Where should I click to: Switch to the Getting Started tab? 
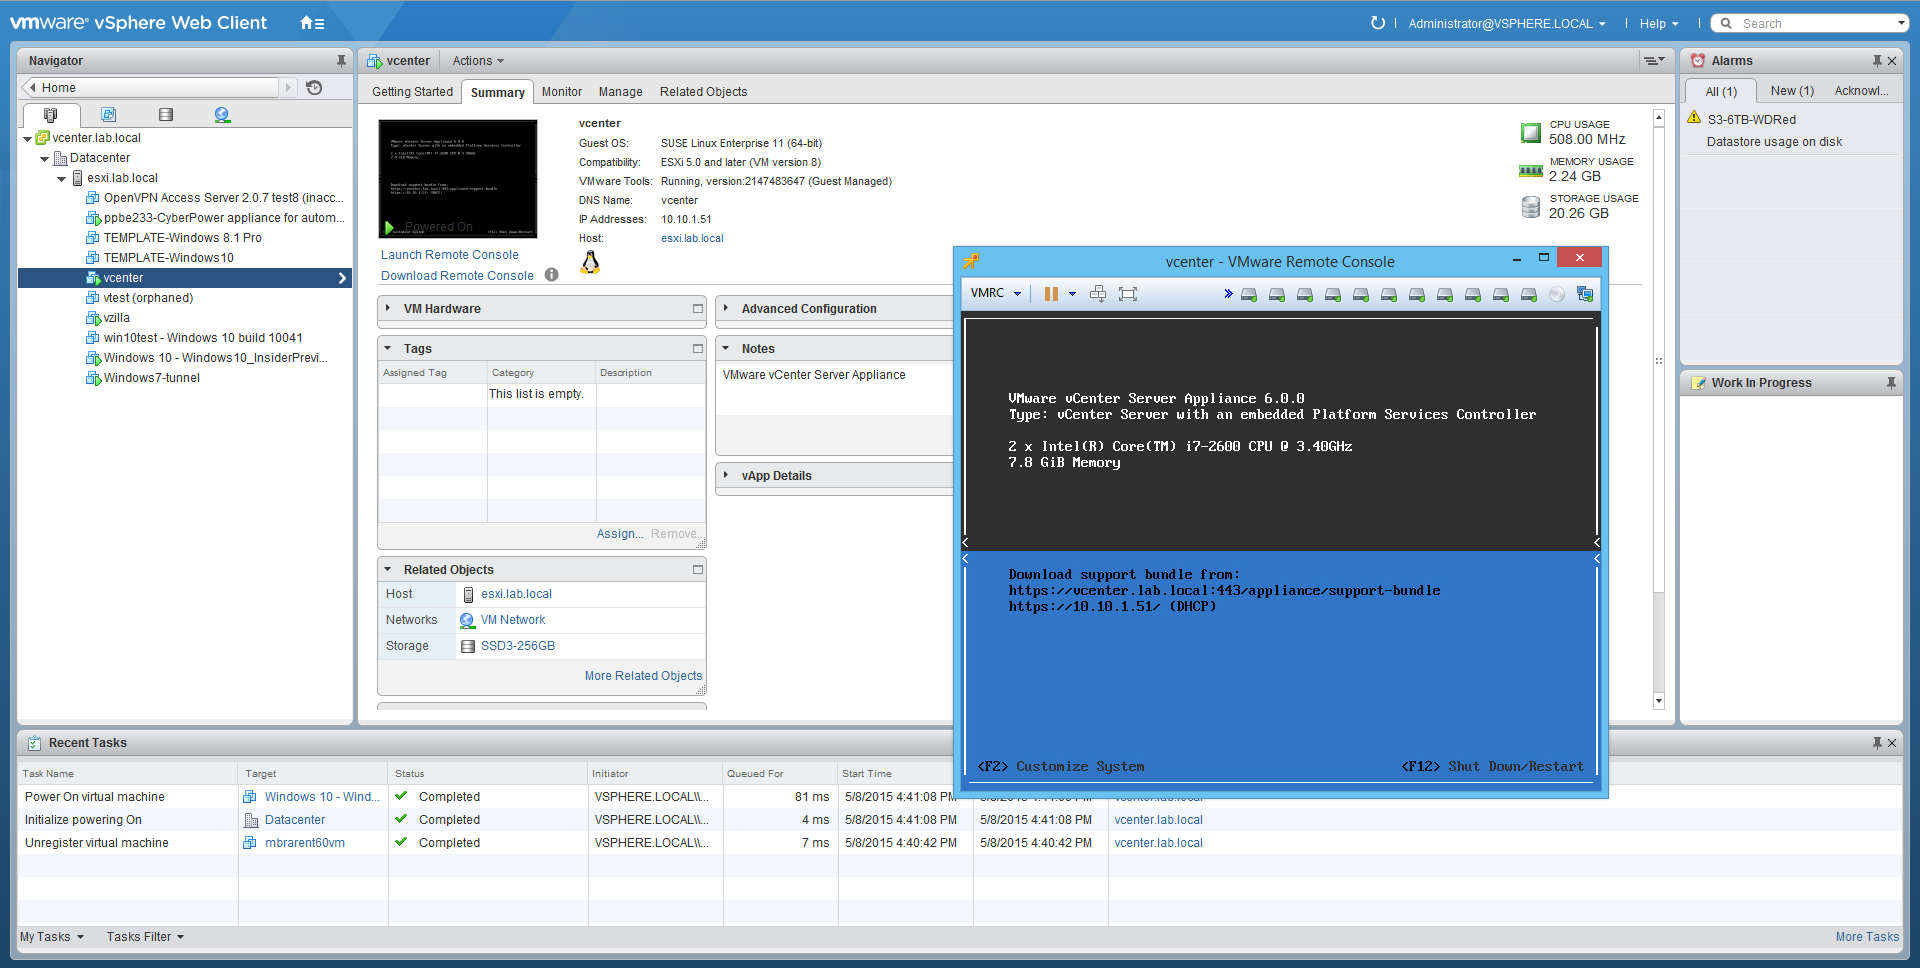coord(412,92)
